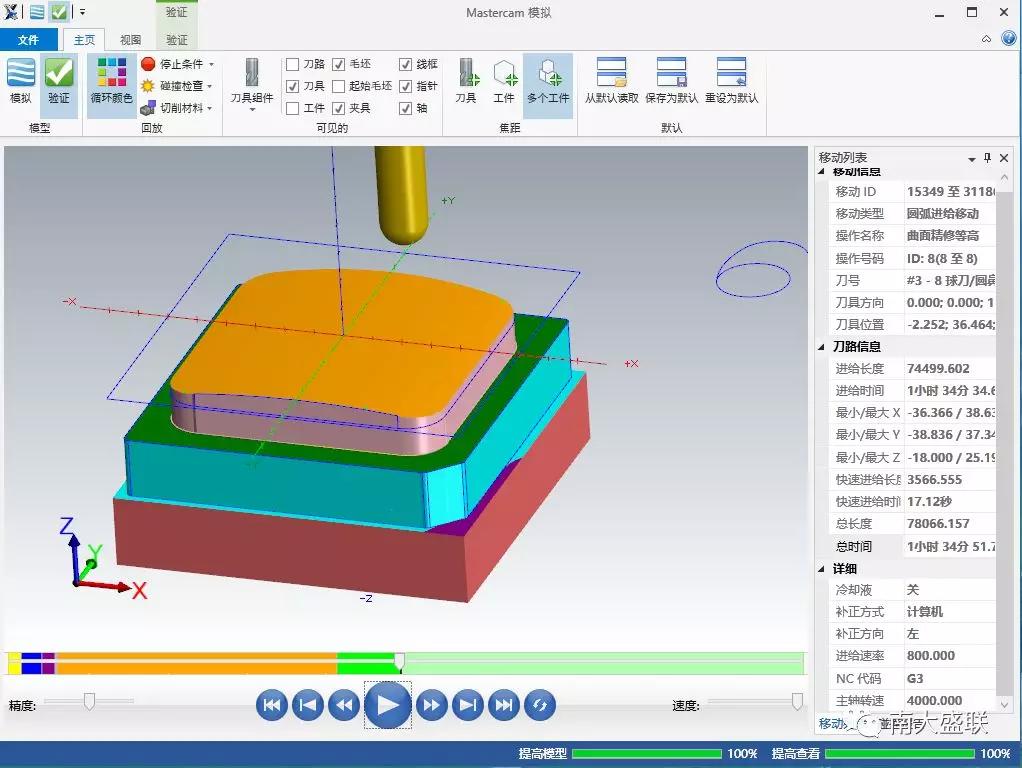
Task: Toggle the 线框 wireframe checkbox
Action: 405,64
